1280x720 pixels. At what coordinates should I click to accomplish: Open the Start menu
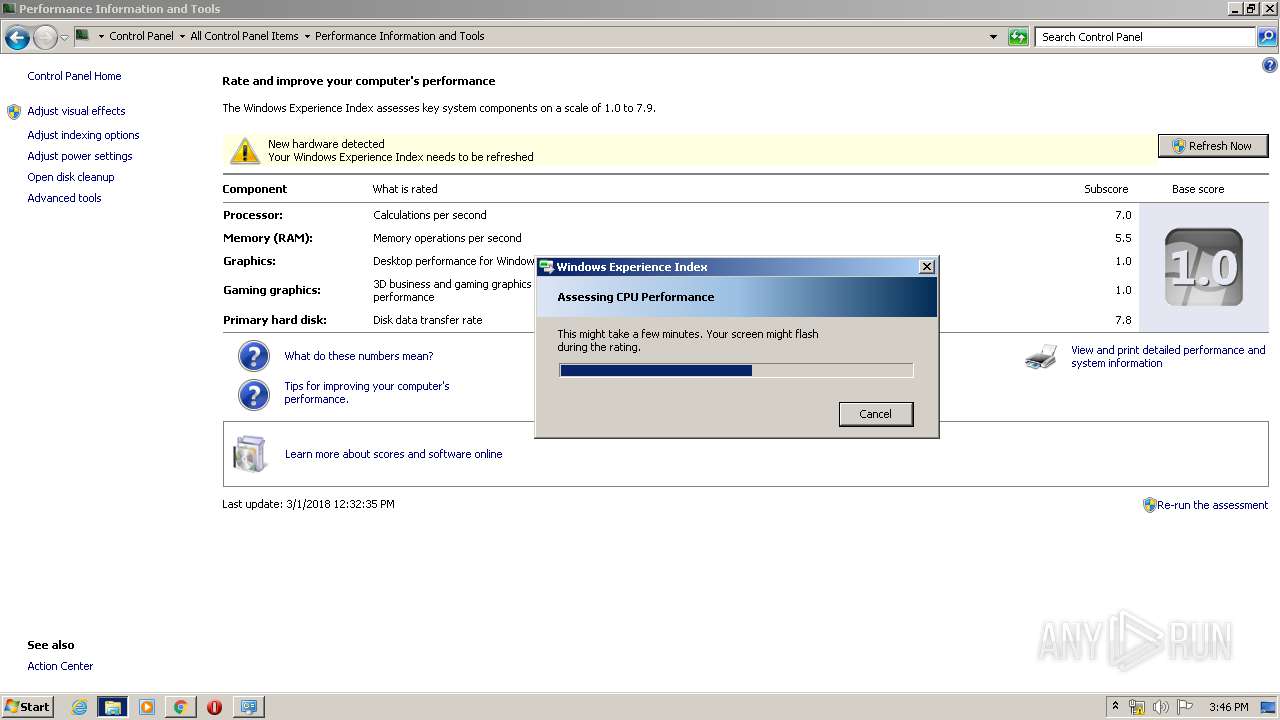coord(28,706)
